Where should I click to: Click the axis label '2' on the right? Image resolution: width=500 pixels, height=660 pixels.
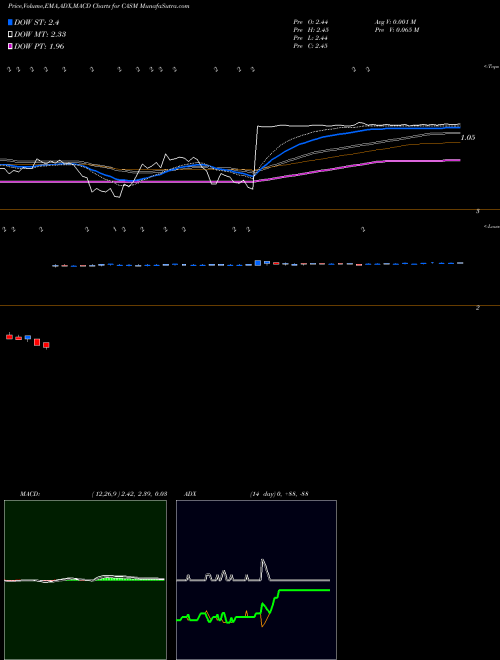[478, 308]
